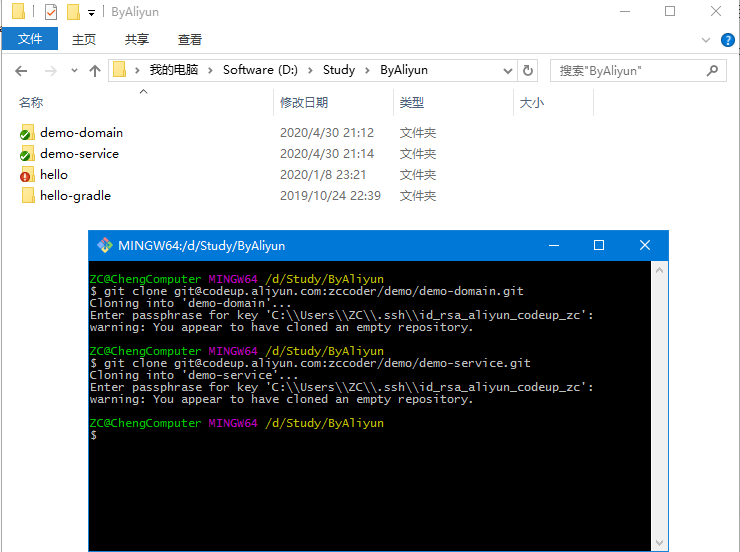Viewport: 740px width, 552px height.
Task: Click the Git Bash icon in MINGW64 title bar
Action: coord(104,245)
